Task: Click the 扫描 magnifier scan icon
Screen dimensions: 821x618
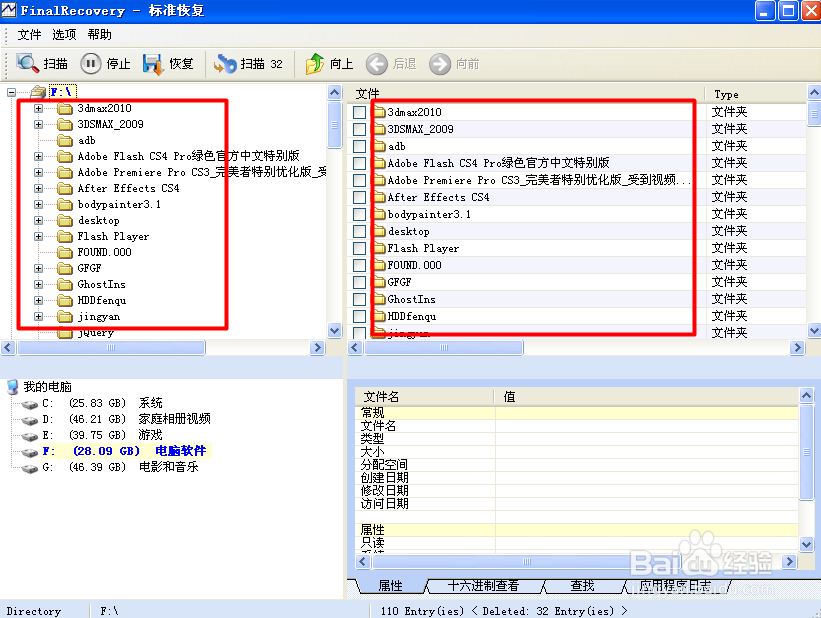Action: [x=27, y=63]
